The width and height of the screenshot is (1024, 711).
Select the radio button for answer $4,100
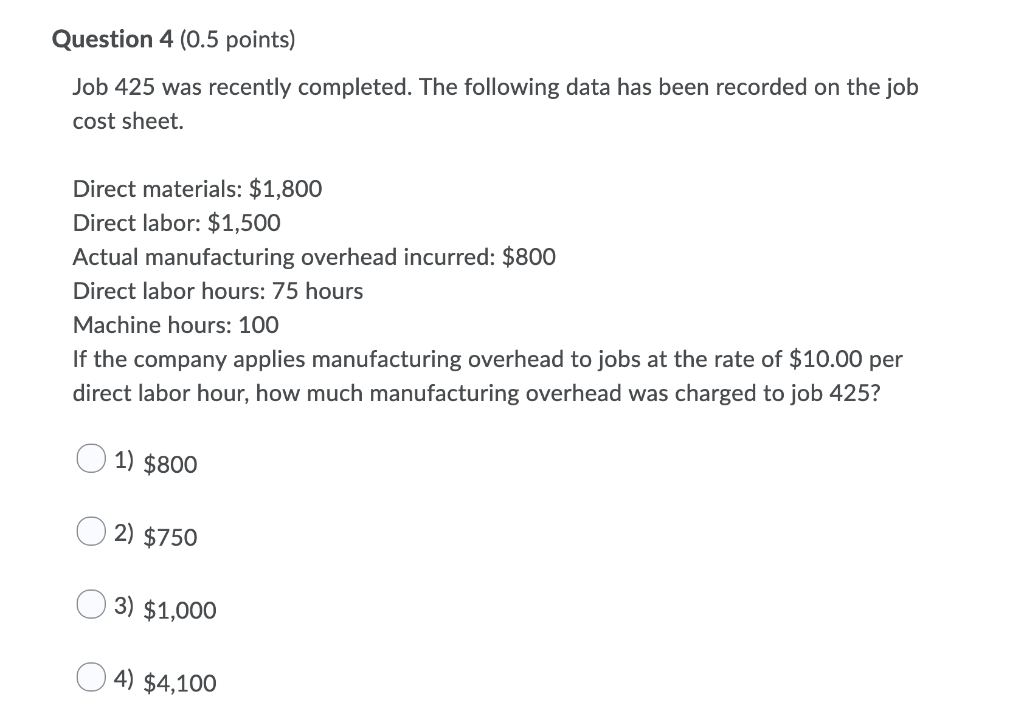click(x=91, y=676)
